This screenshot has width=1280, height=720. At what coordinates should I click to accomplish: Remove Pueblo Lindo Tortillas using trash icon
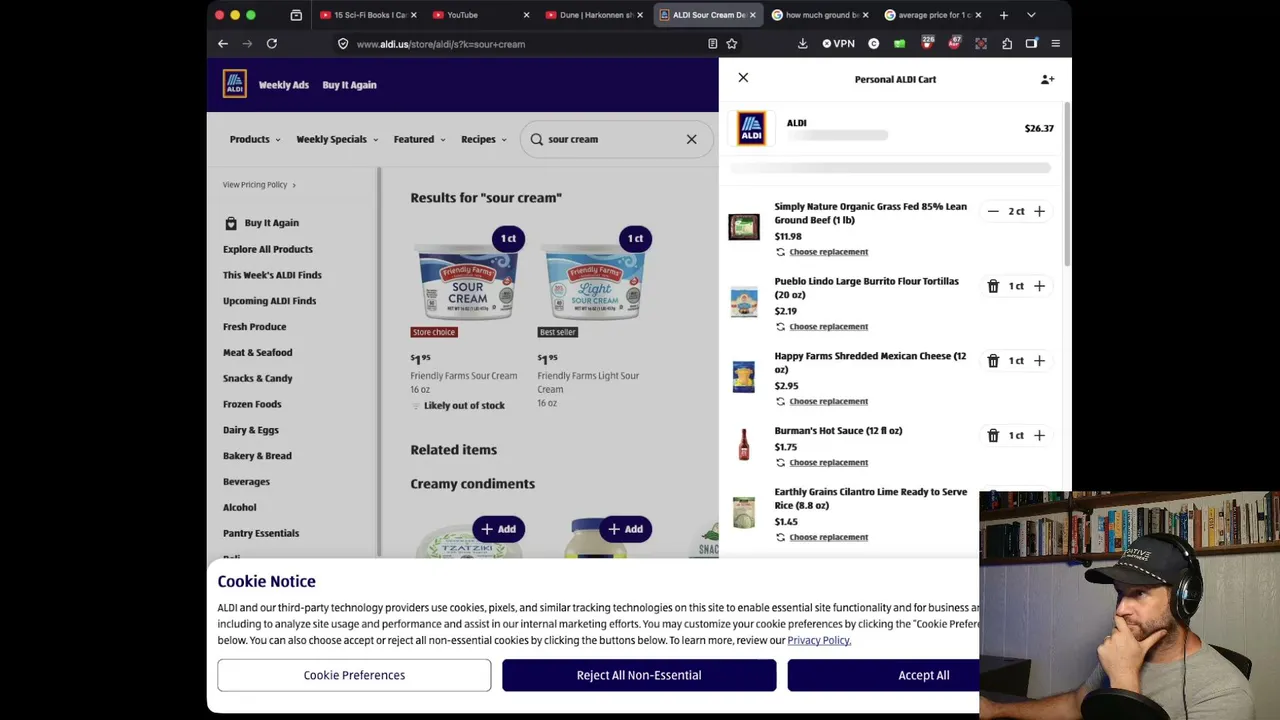click(x=993, y=287)
